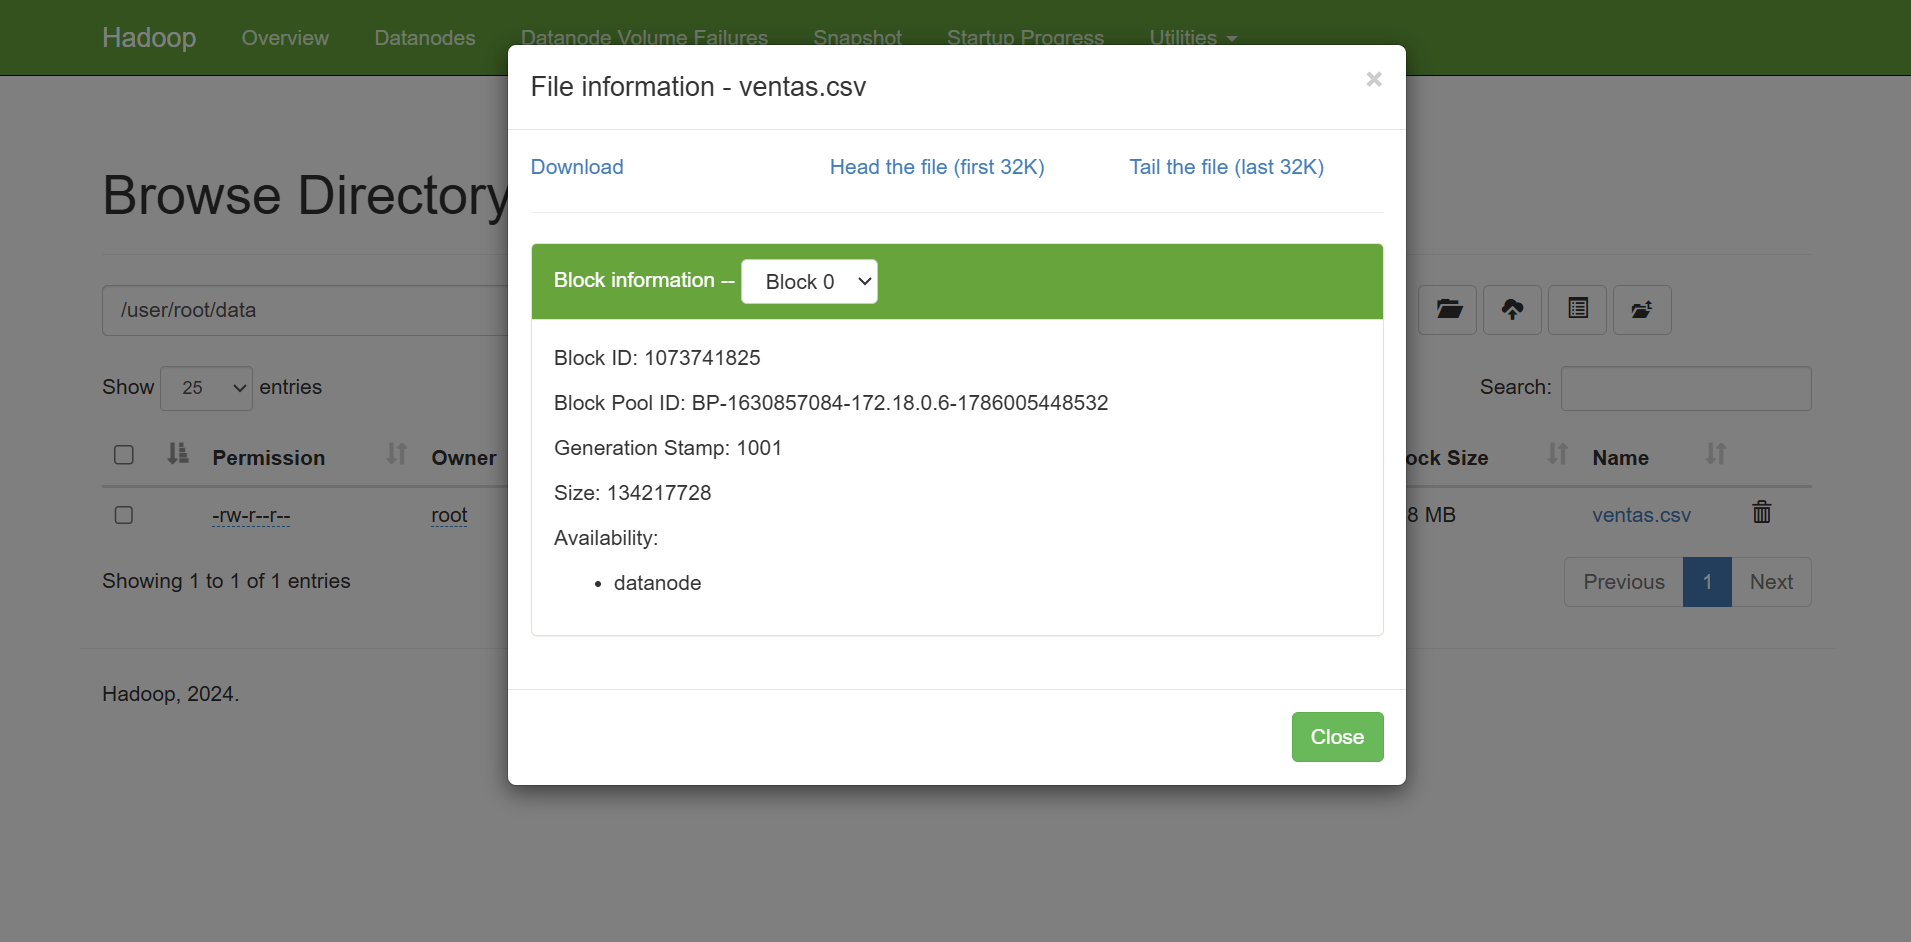Open the Datanodes tab
Image resolution: width=1911 pixels, height=942 pixels.
tap(425, 38)
